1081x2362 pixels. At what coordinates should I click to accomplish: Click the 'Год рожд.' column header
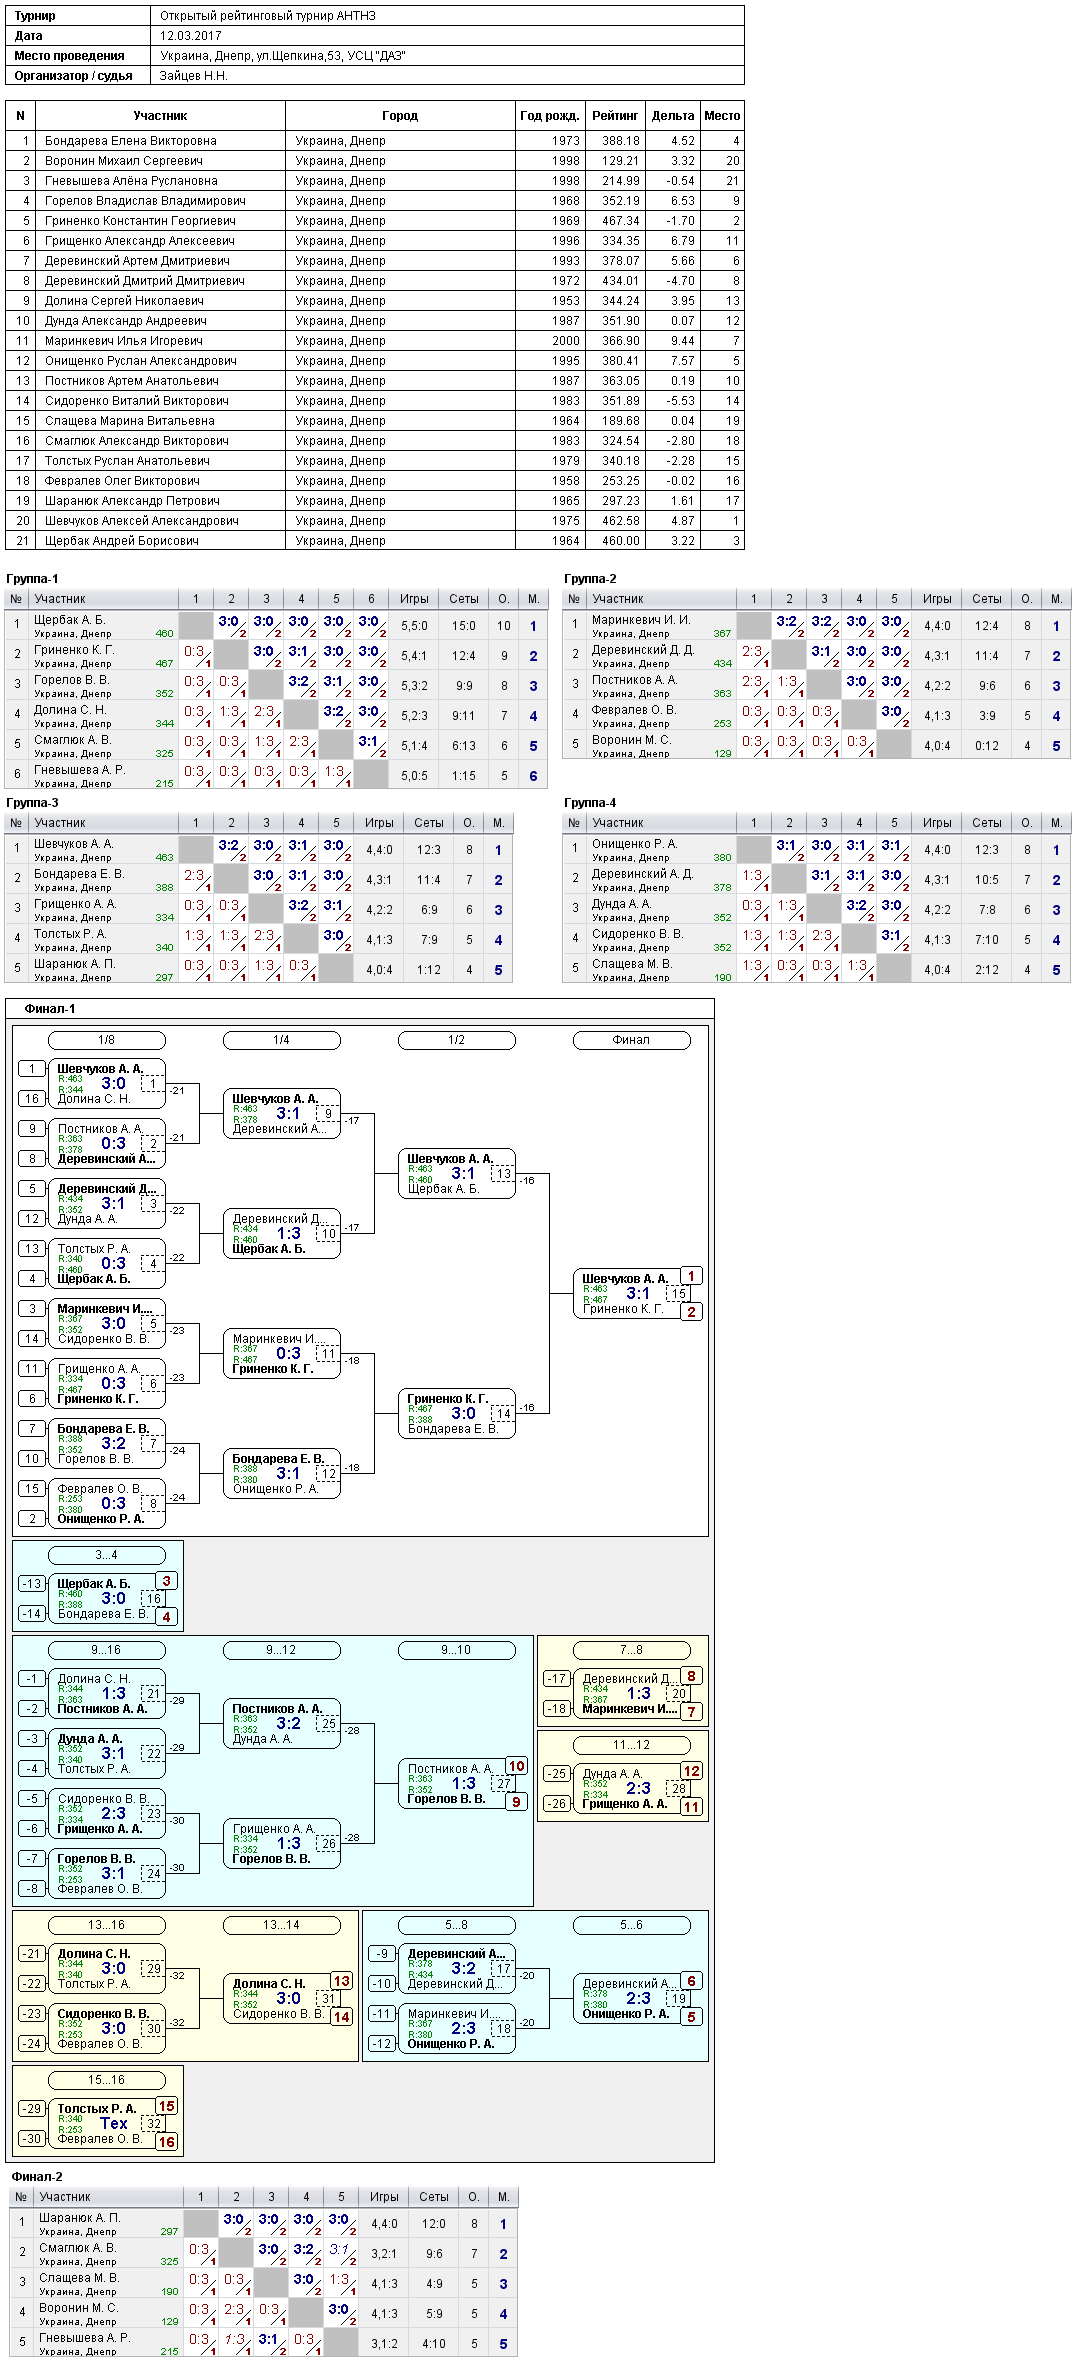click(549, 116)
